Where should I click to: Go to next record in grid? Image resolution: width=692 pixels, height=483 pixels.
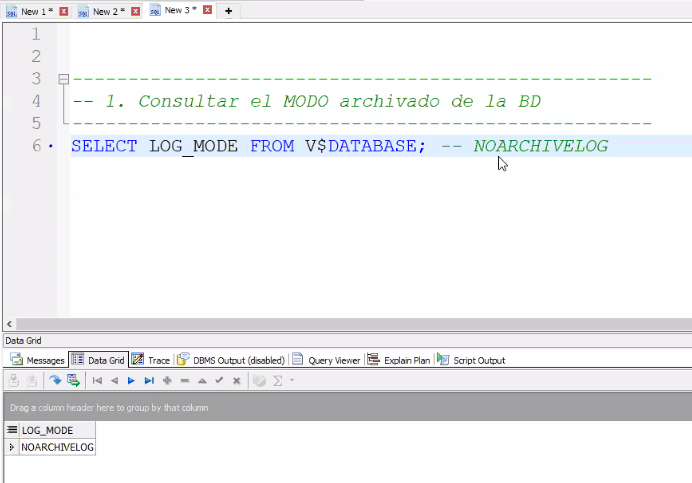click(x=131, y=380)
